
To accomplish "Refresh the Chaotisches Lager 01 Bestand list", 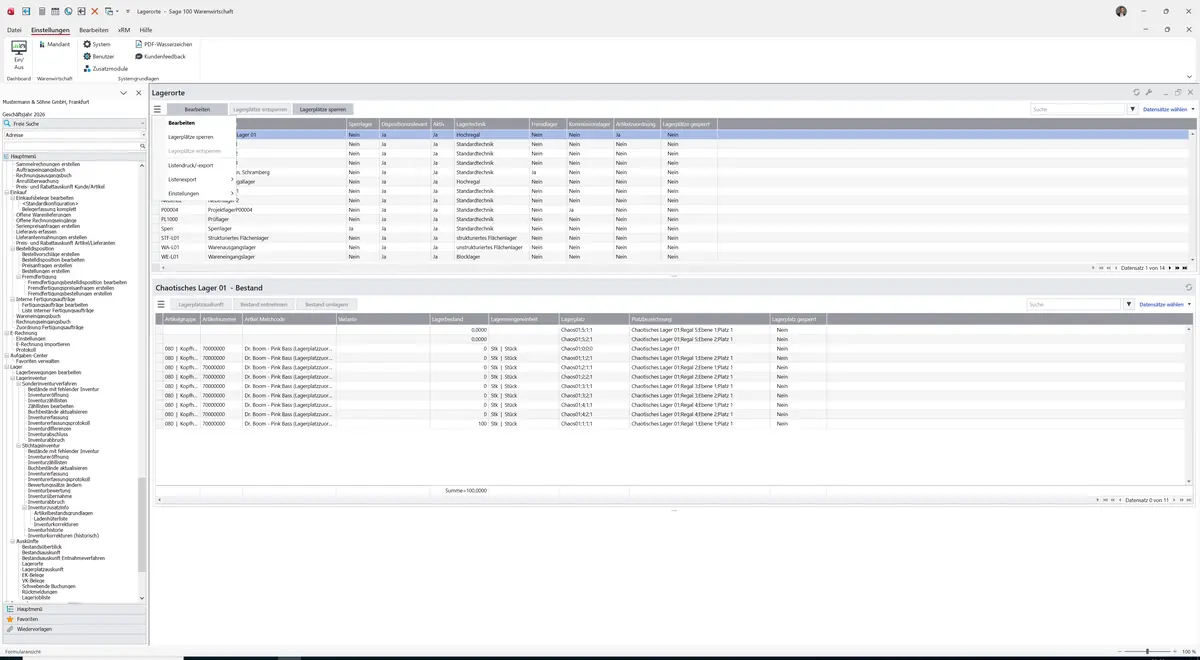I will pyautogui.click(x=1189, y=288).
